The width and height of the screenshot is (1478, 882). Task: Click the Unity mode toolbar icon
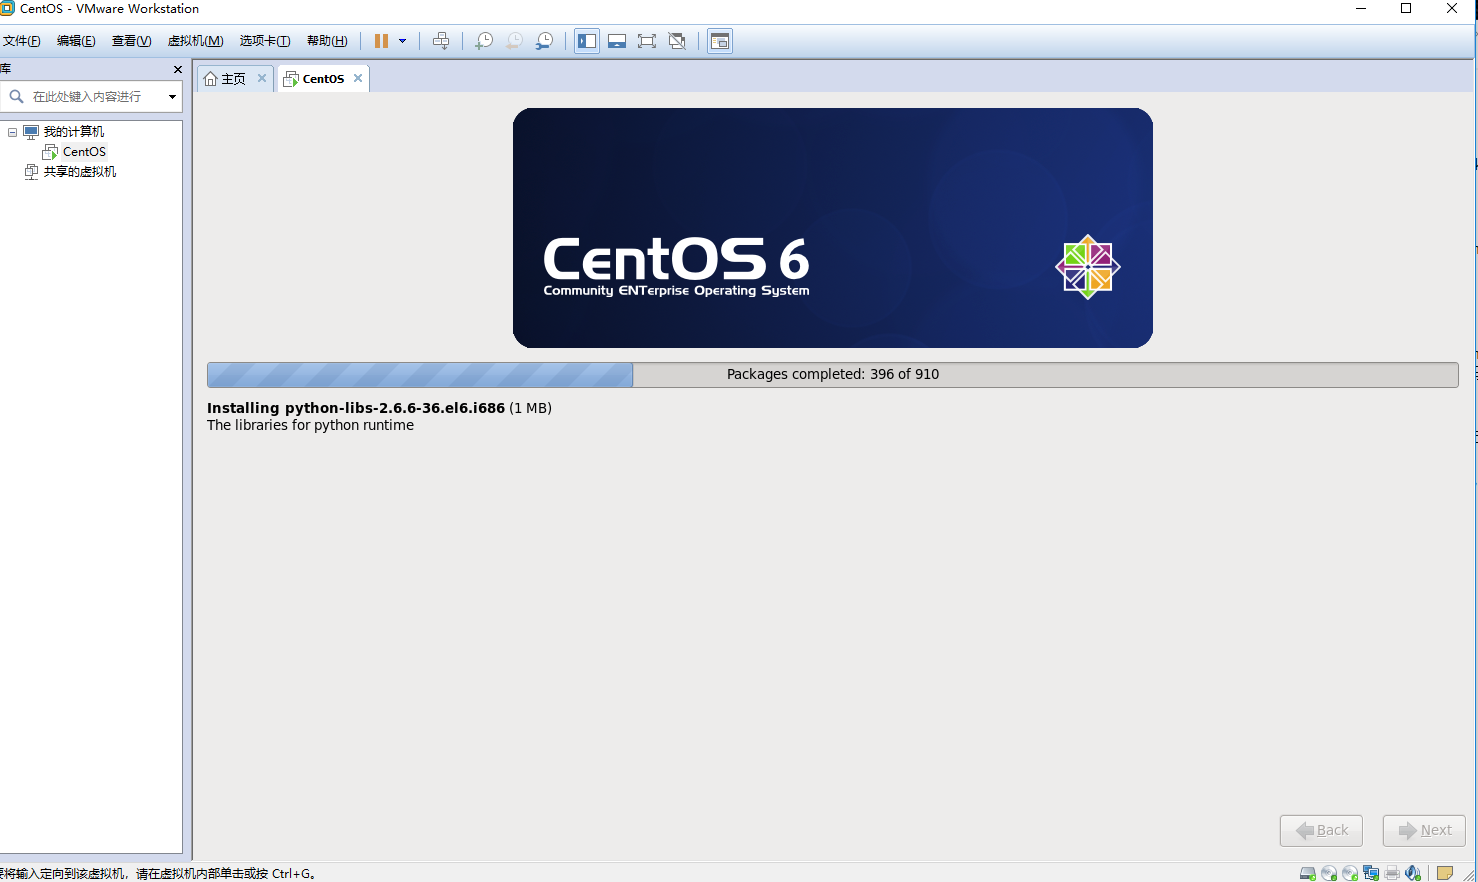pos(677,41)
